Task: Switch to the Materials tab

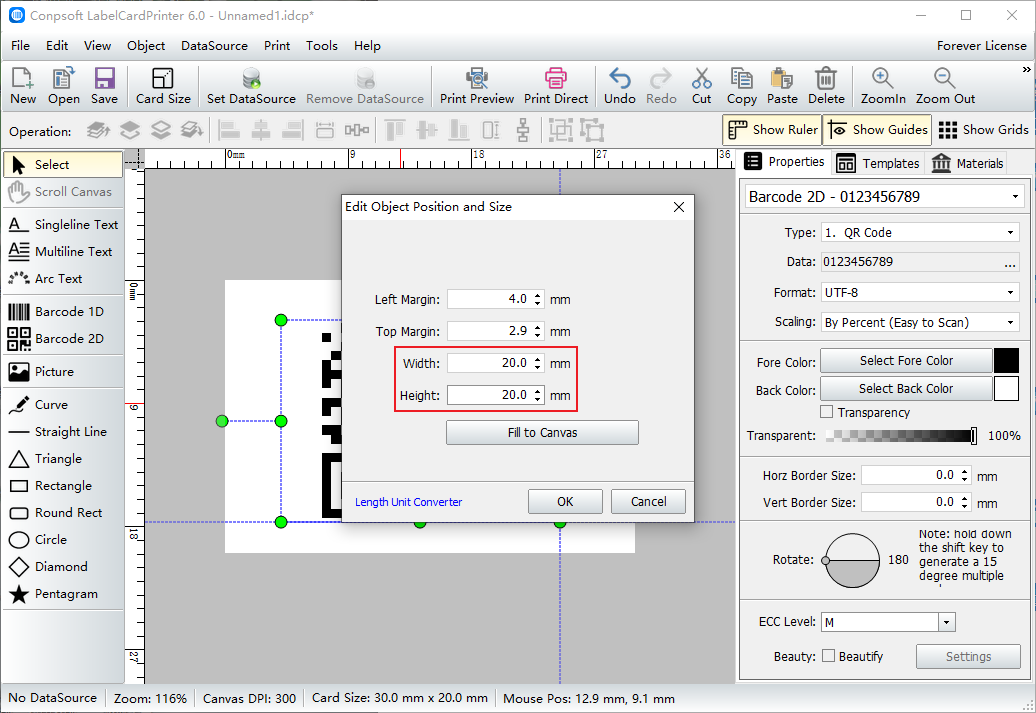Action: pos(967,163)
